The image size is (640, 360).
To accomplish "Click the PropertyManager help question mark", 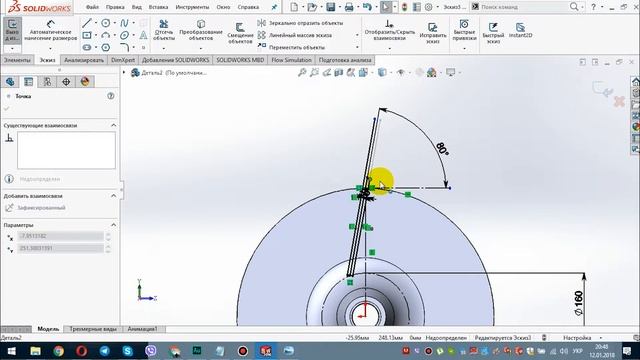I will pyautogui.click(x=111, y=96).
